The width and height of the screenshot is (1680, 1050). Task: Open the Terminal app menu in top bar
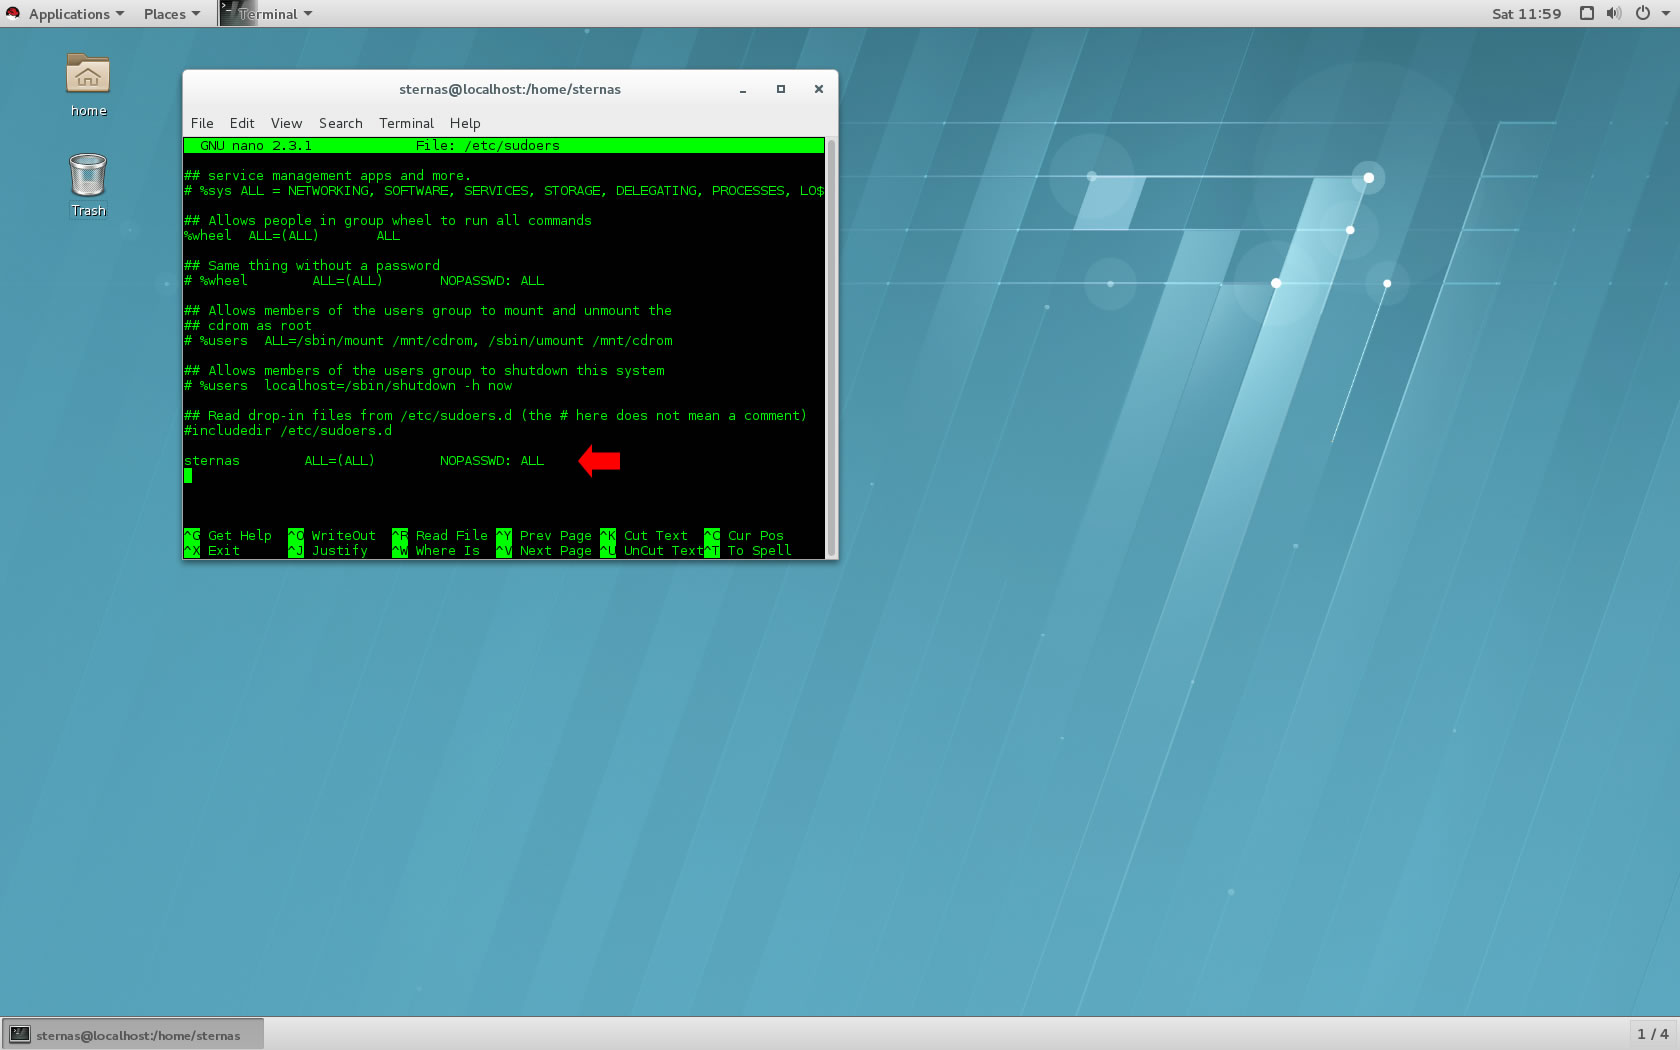click(267, 14)
